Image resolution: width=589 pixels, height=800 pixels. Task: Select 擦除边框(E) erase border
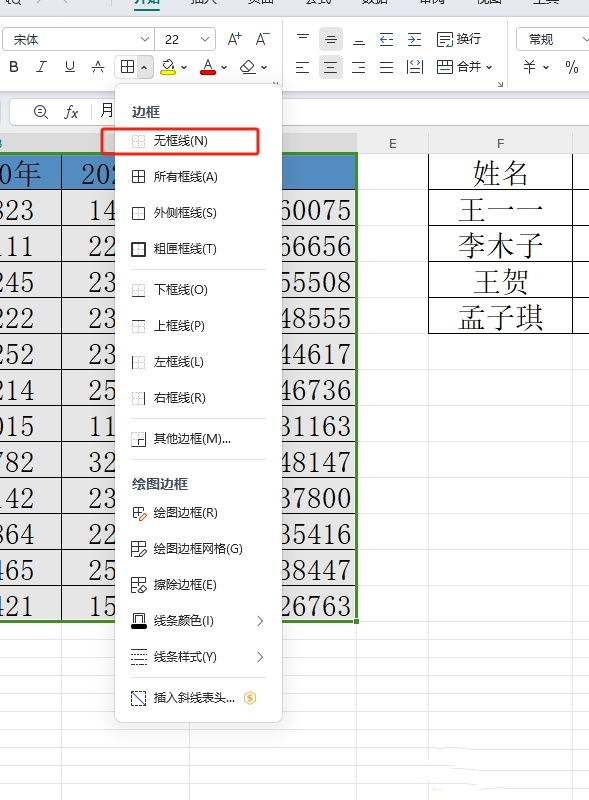click(x=198, y=585)
